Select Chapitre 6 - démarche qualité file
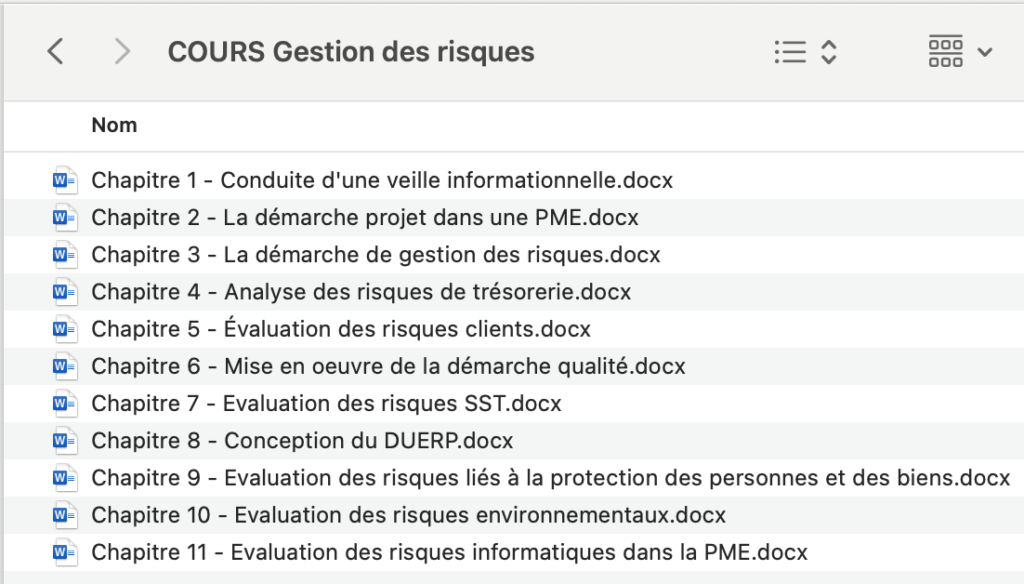Image resolution: width=1024 pixels, height=584 pixels. coord(514,366)
